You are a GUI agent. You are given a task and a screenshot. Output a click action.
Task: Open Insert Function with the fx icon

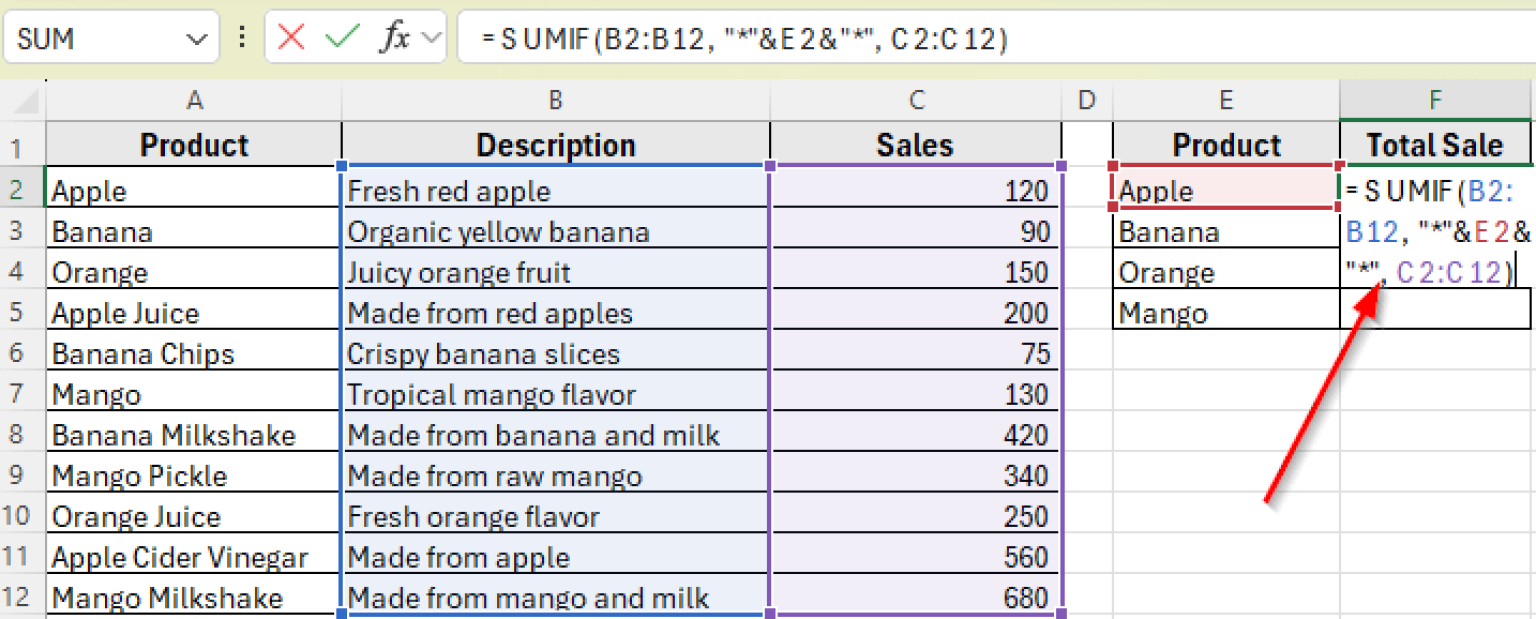tap(394, 39)
